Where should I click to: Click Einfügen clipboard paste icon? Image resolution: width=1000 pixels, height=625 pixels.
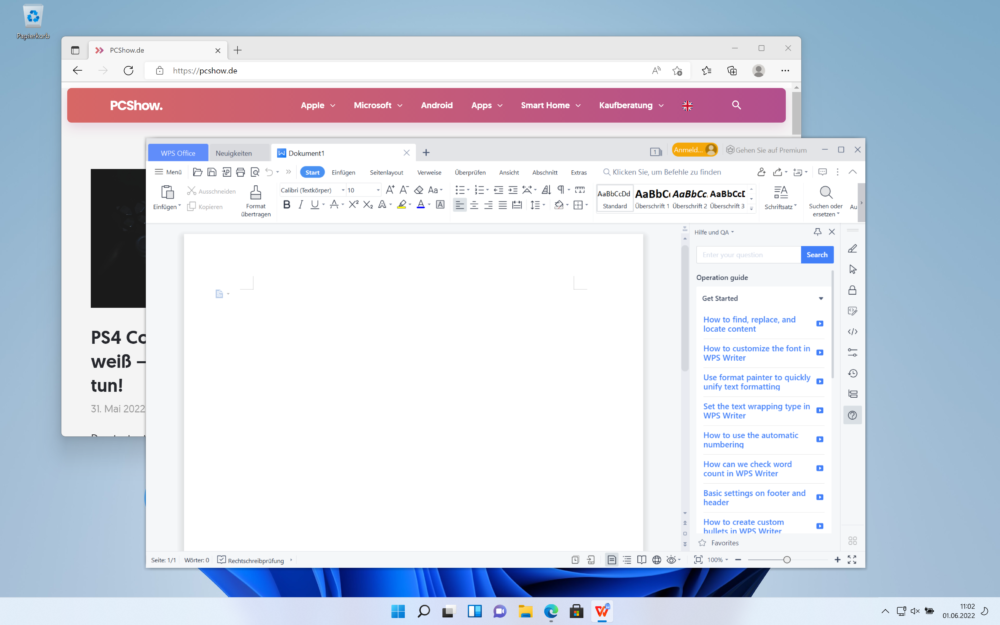coord(167,193)
